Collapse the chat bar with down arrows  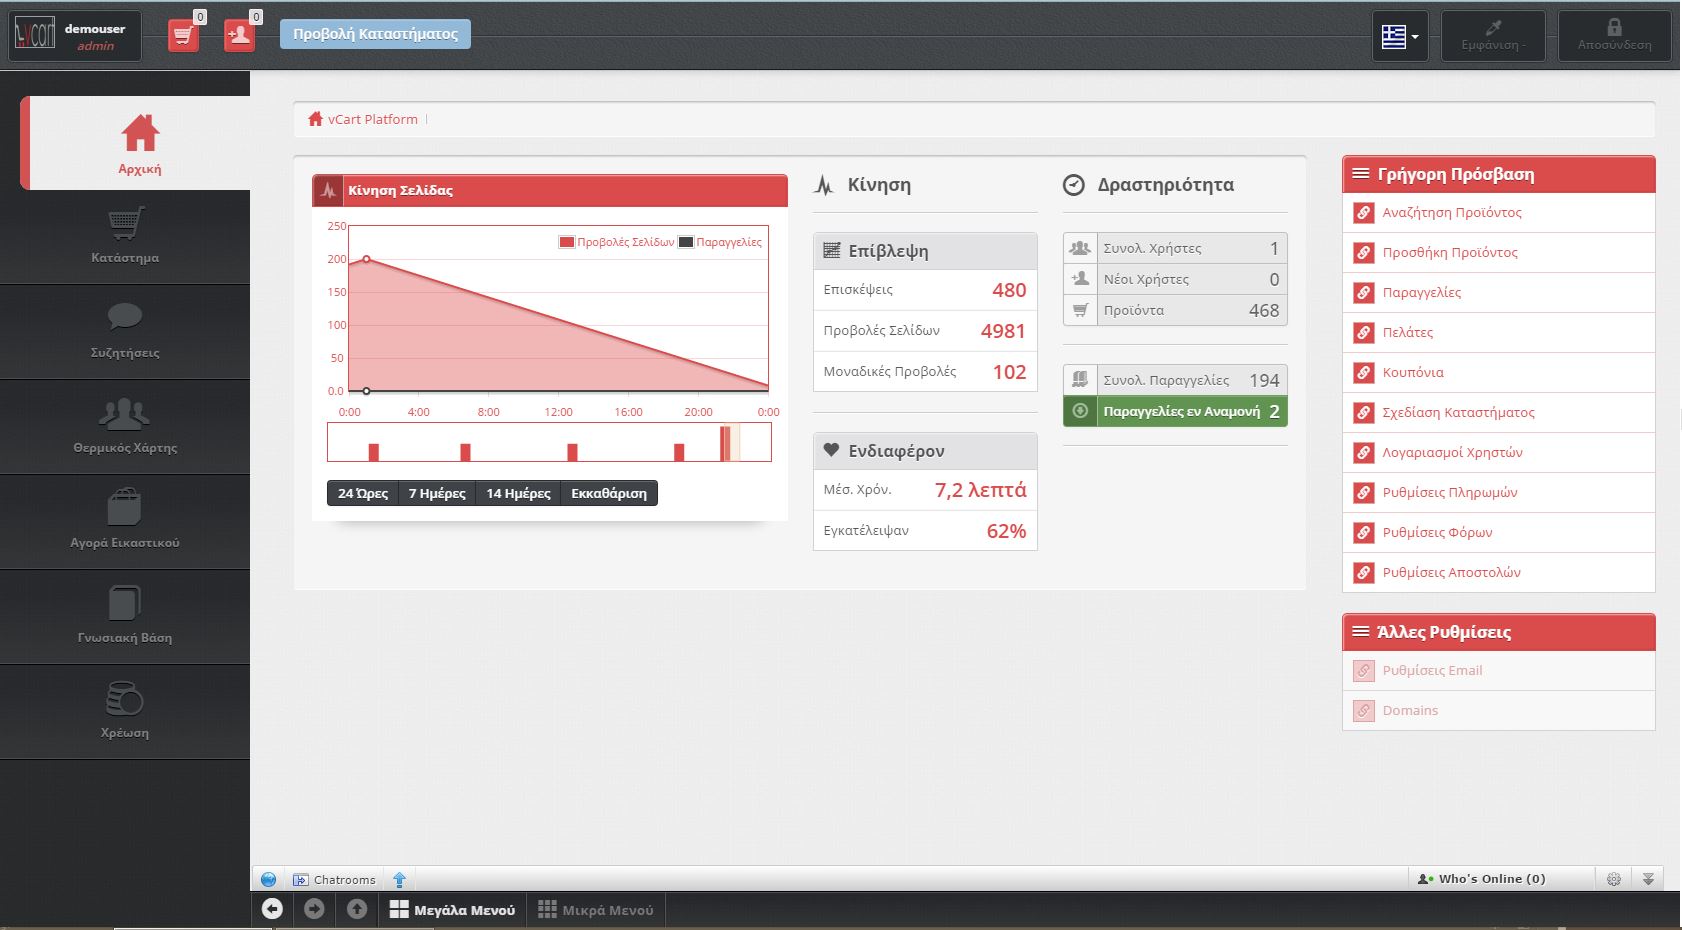[1648, 879]
